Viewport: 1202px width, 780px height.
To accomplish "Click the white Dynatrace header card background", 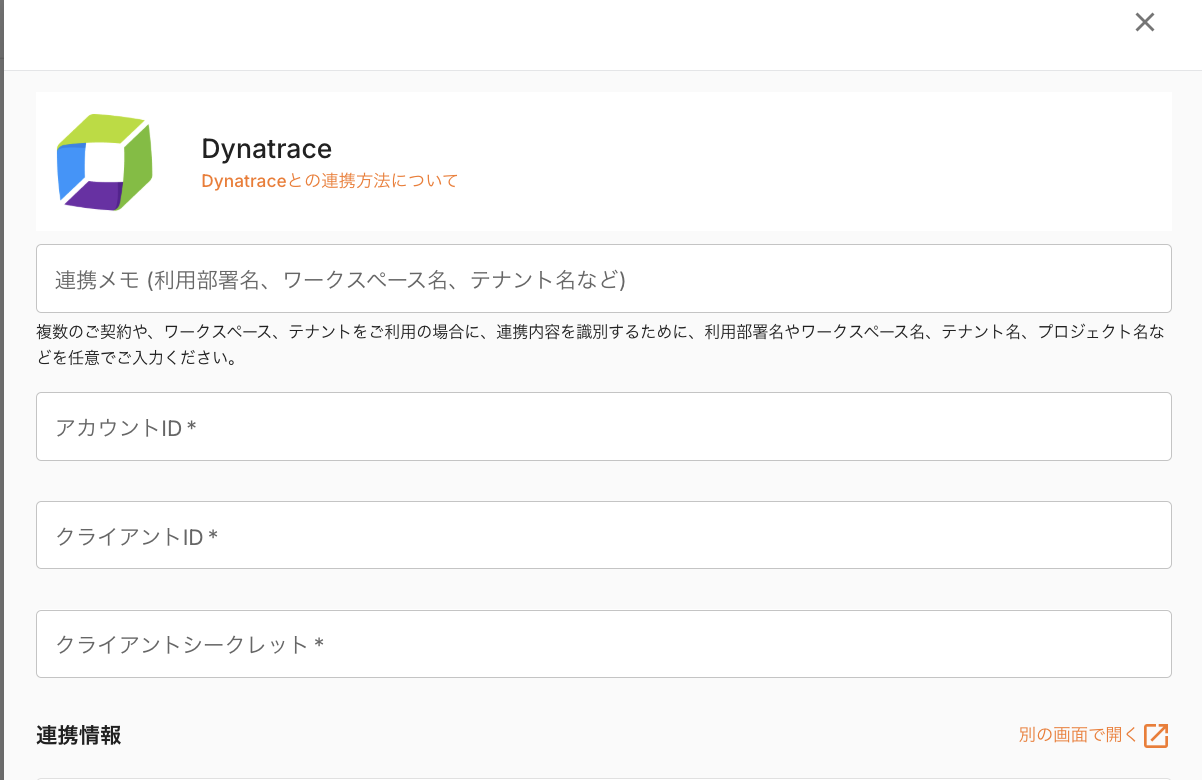I will pyautogui.click(x=800, y=160).
